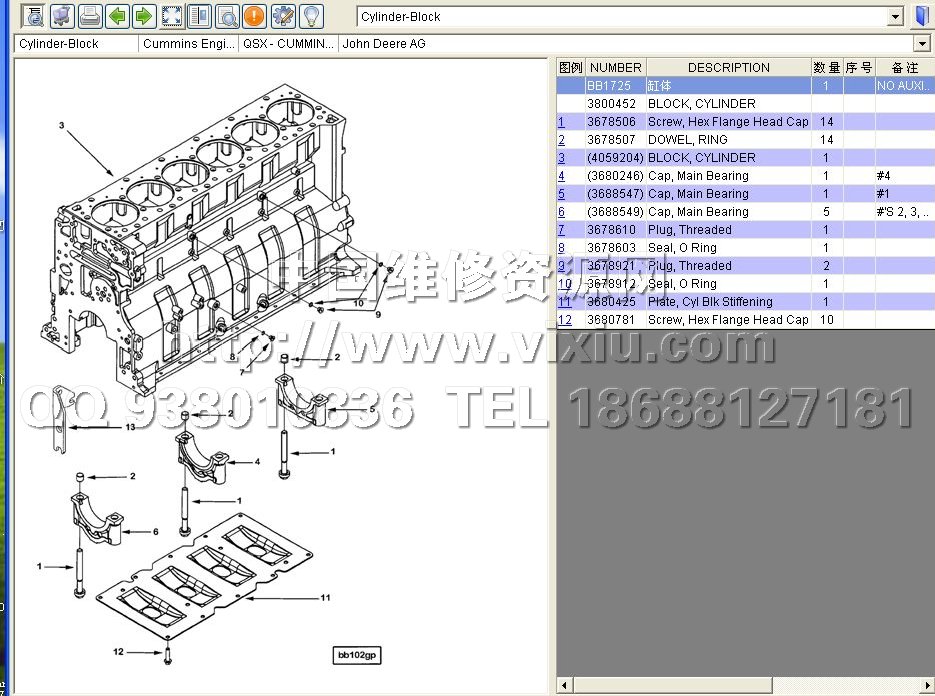935x696 pixels.
Task: Open the Cylinder-Block dropdown arrow
Action: [896, 17]
